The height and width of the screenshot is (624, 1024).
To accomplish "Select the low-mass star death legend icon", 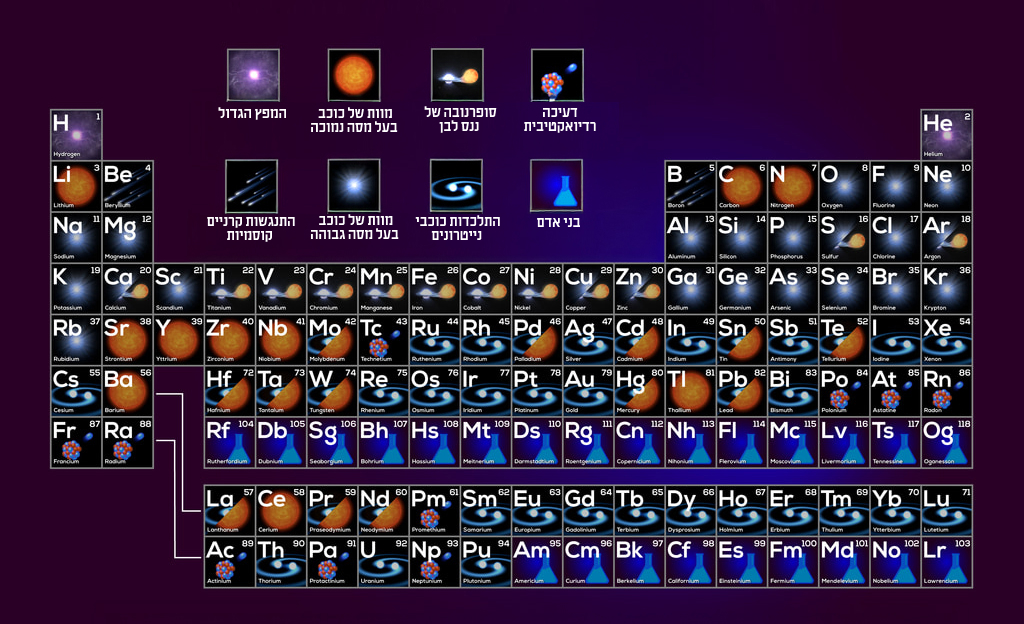I will 354,75.
